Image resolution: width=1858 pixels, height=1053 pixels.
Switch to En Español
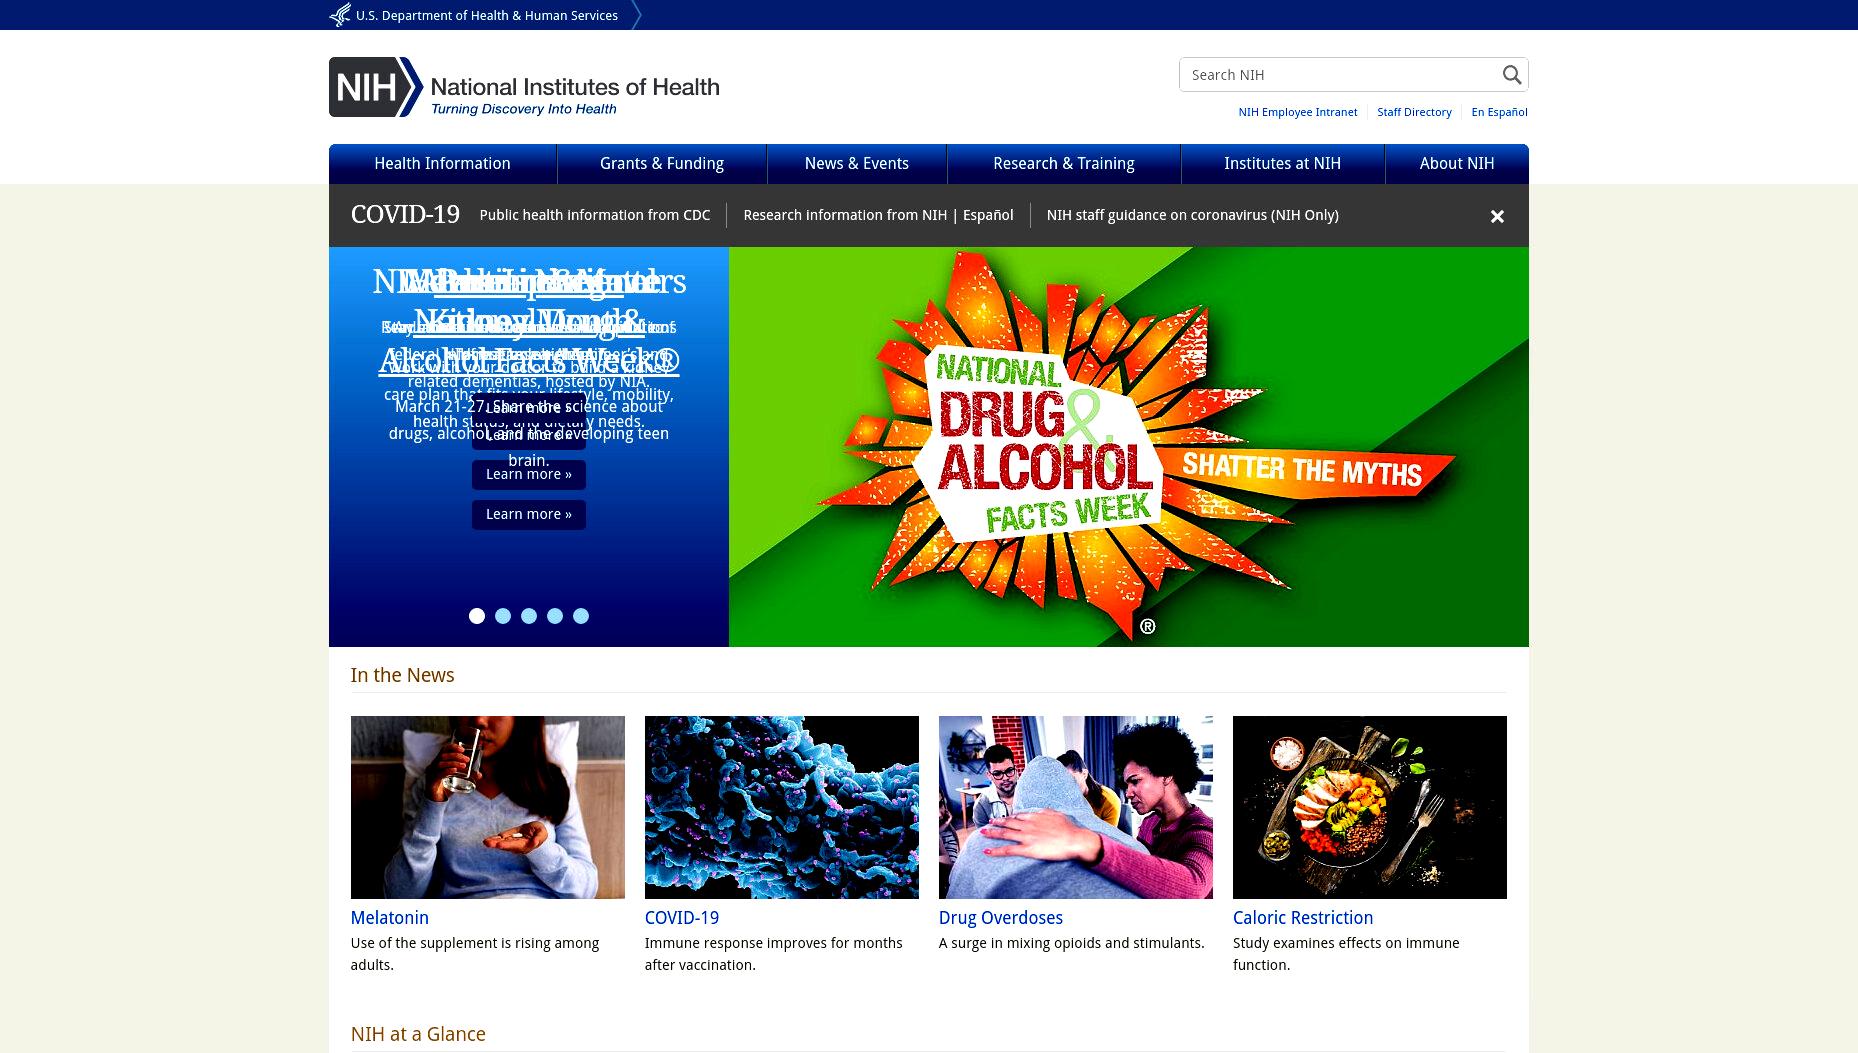click(x=1499, y=112)
